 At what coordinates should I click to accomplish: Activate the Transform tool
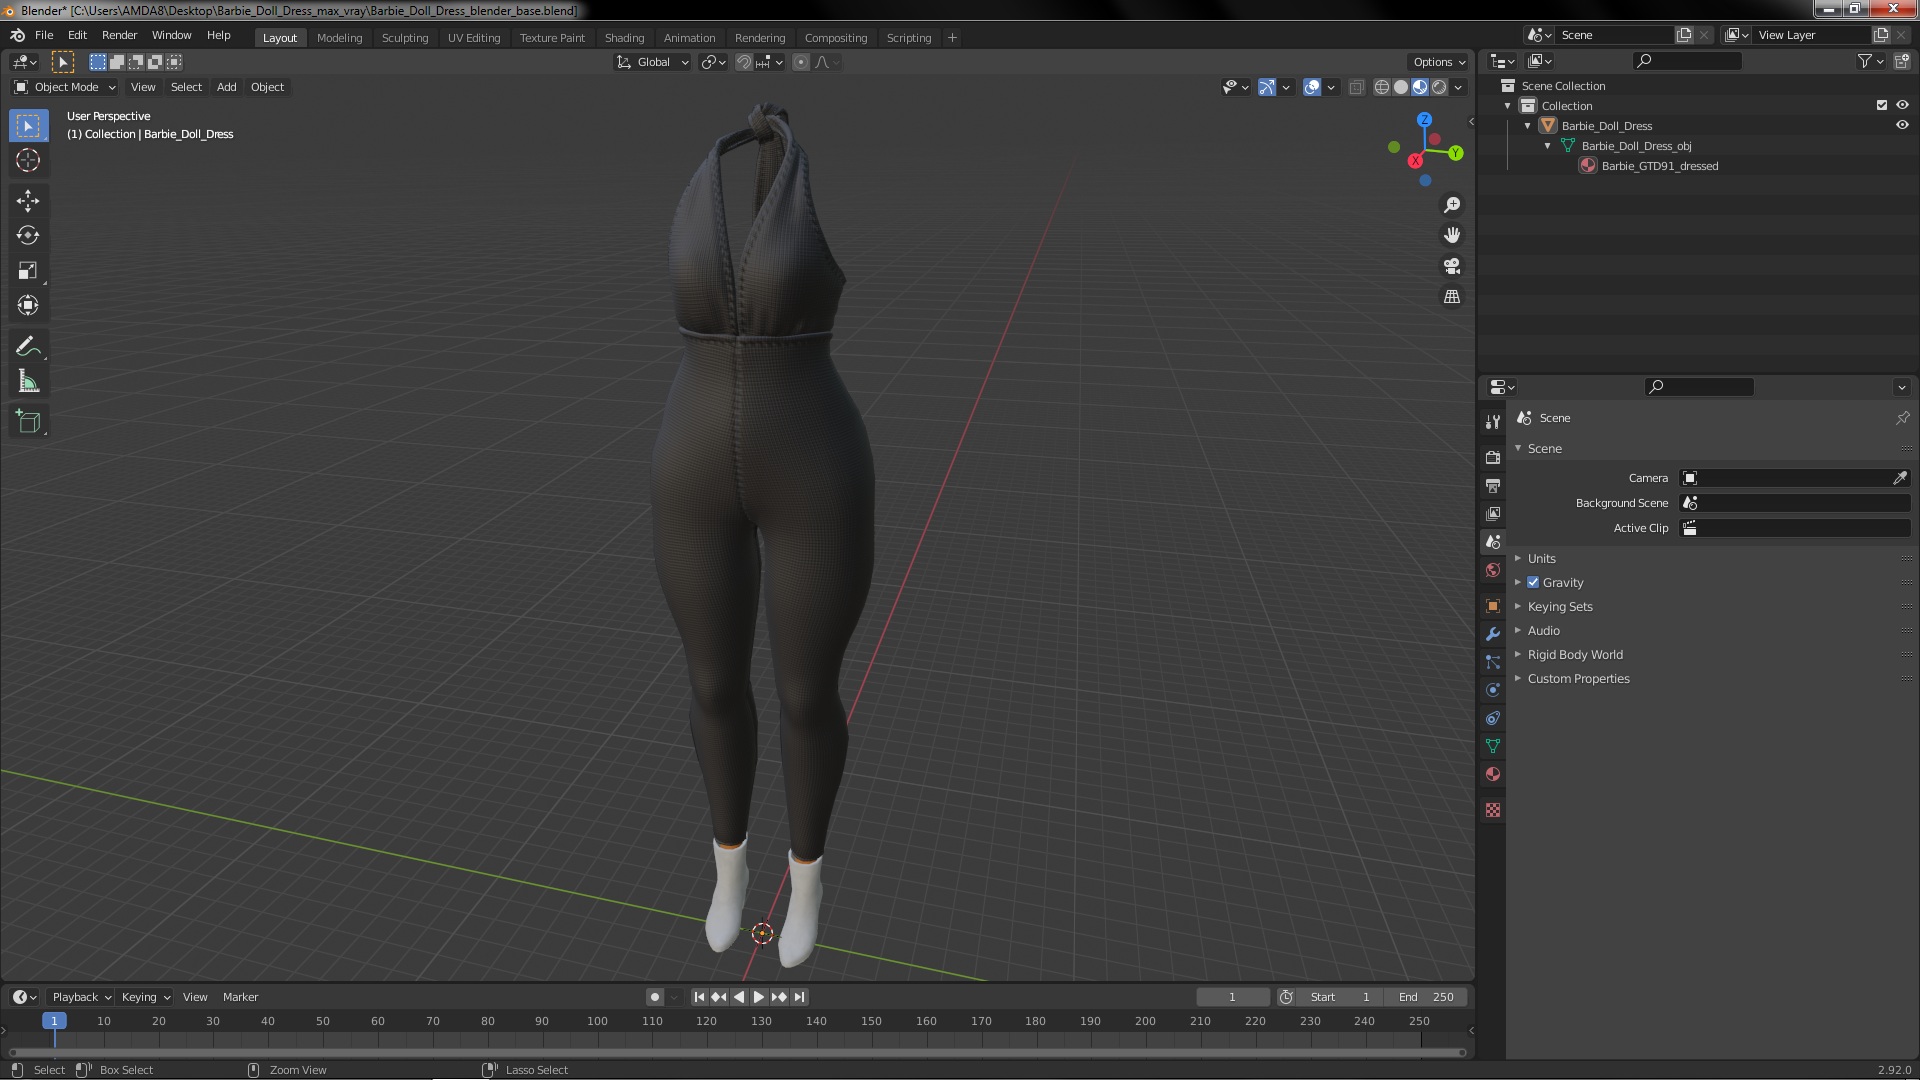click(28, 306)
